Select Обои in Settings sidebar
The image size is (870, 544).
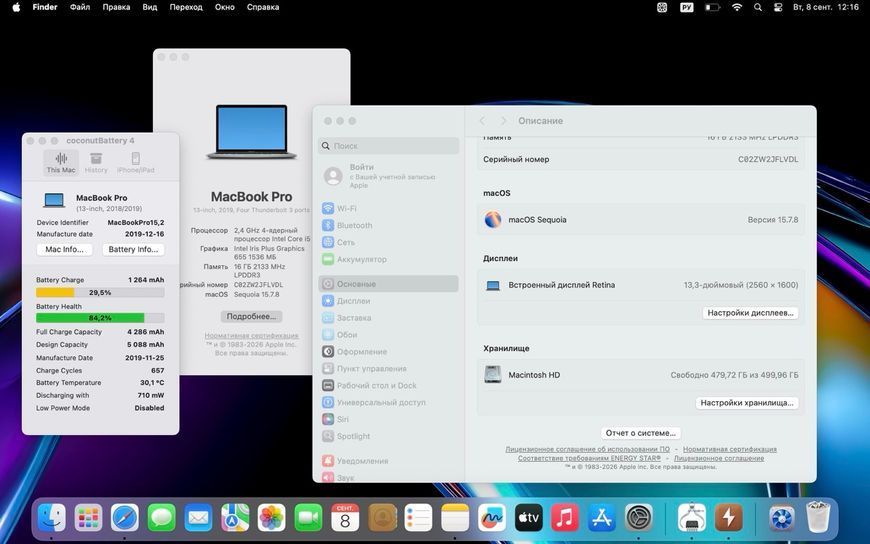(x=388, y=335)
